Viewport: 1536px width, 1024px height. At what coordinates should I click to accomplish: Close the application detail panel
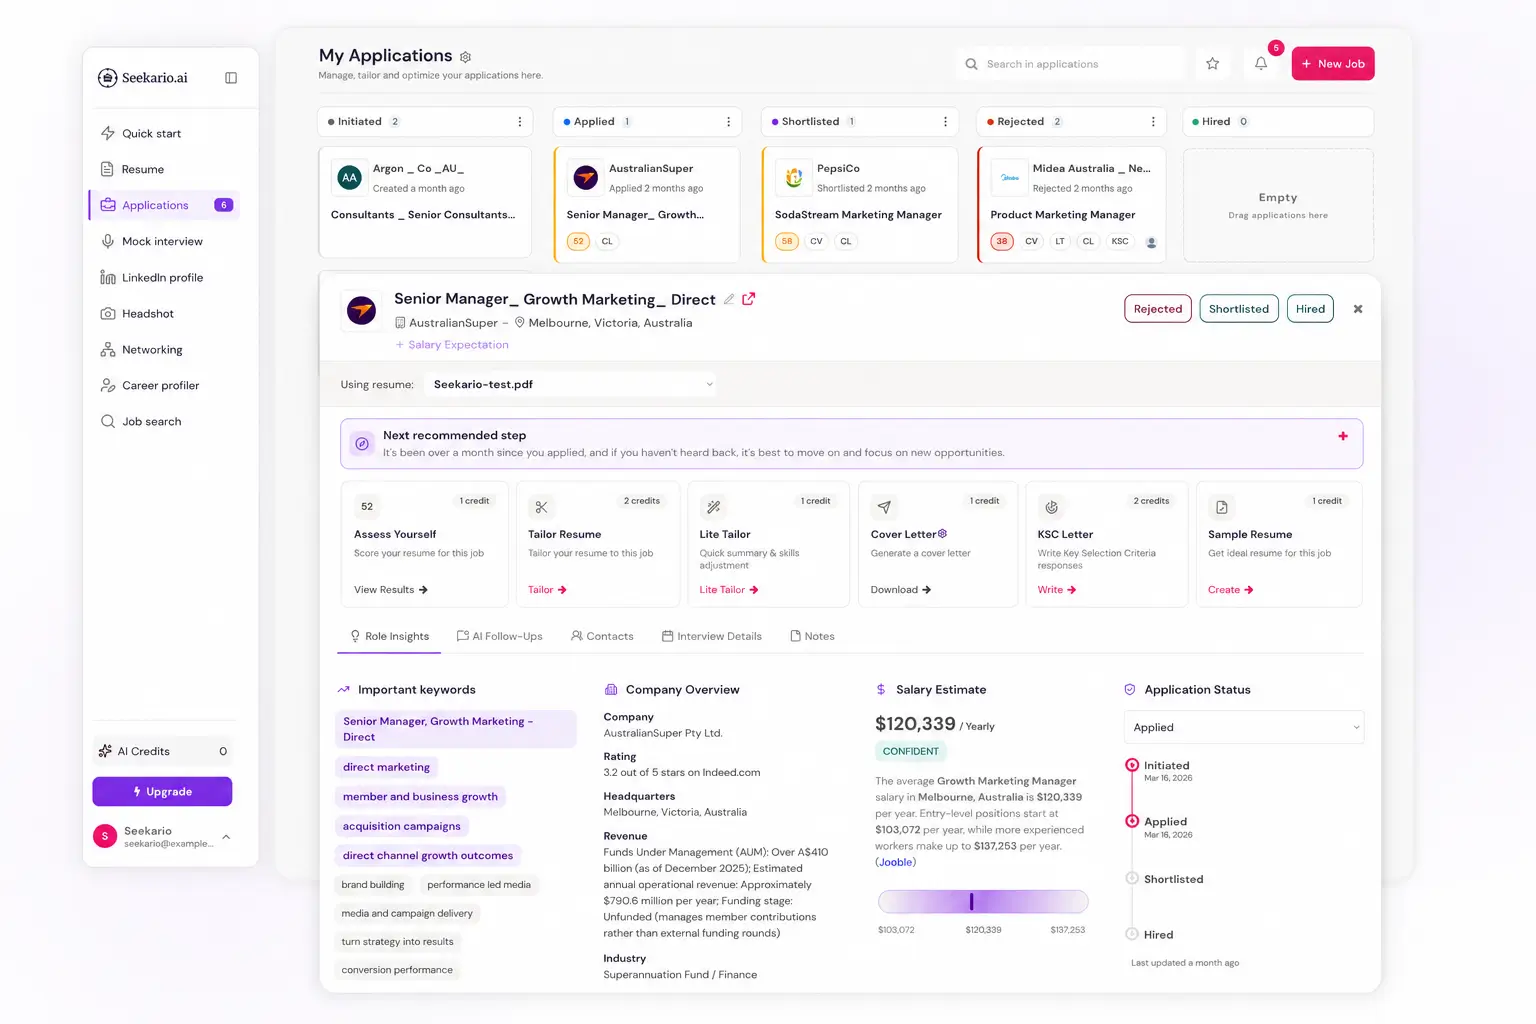coord(1358,309)
